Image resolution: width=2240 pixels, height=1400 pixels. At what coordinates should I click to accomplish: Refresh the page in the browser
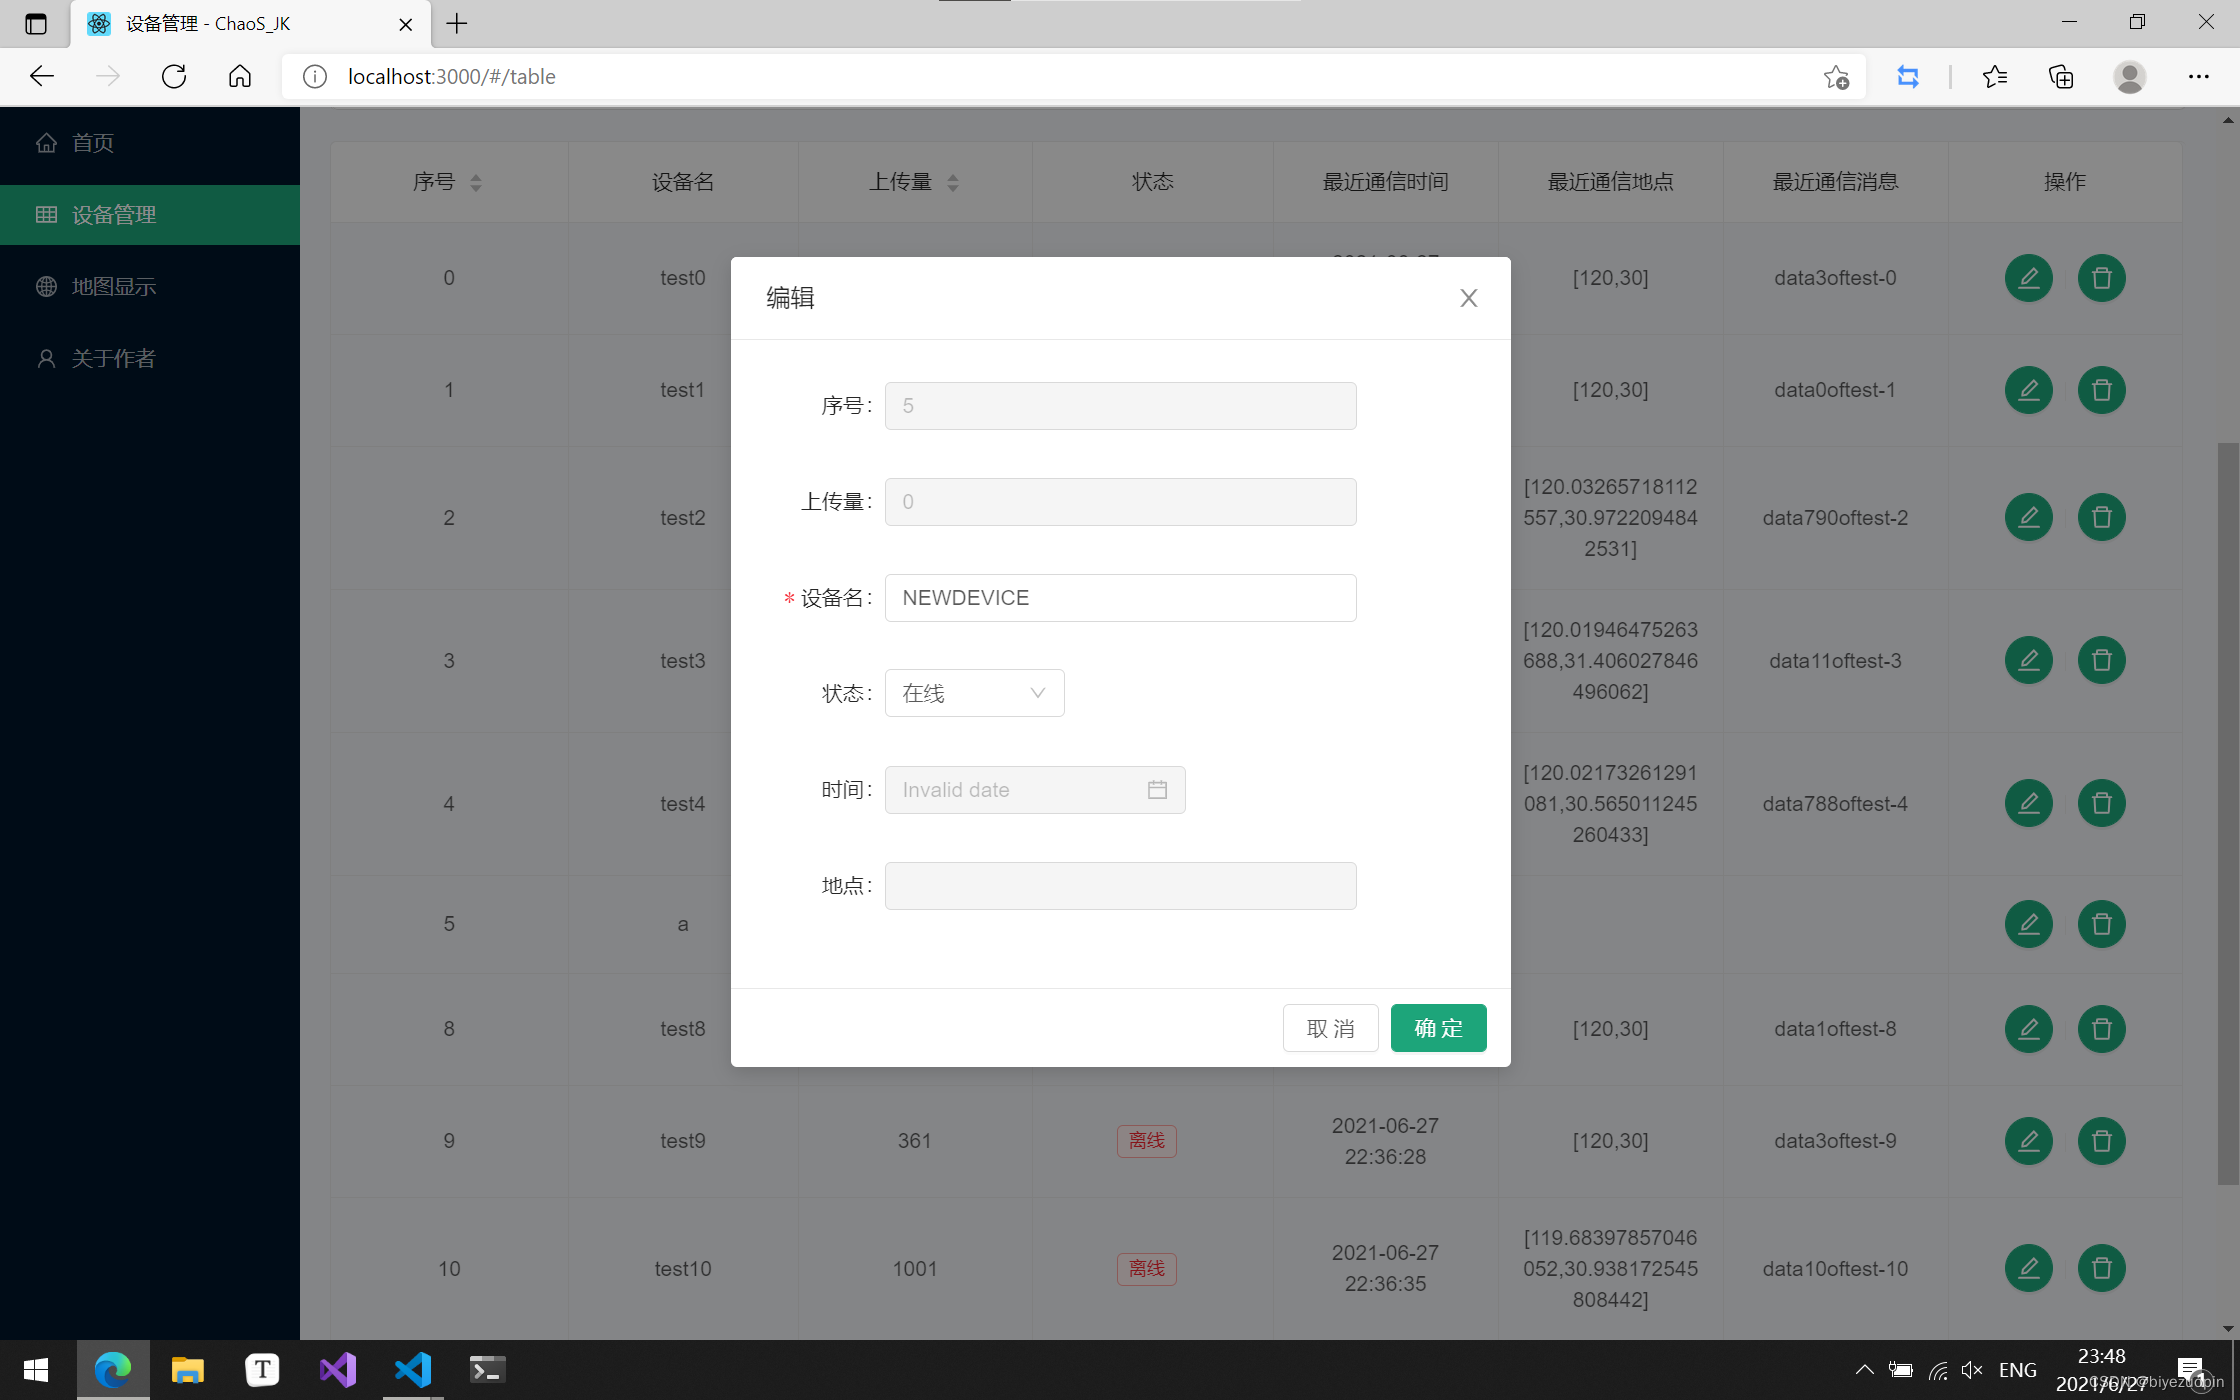pyautogui.click(x=173, y=76)
